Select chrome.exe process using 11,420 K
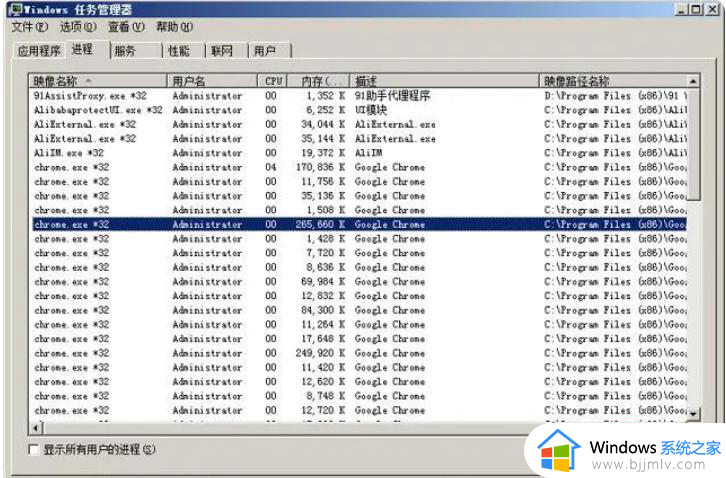The height and width of the screenshot is (478, 726). (359, 368)
